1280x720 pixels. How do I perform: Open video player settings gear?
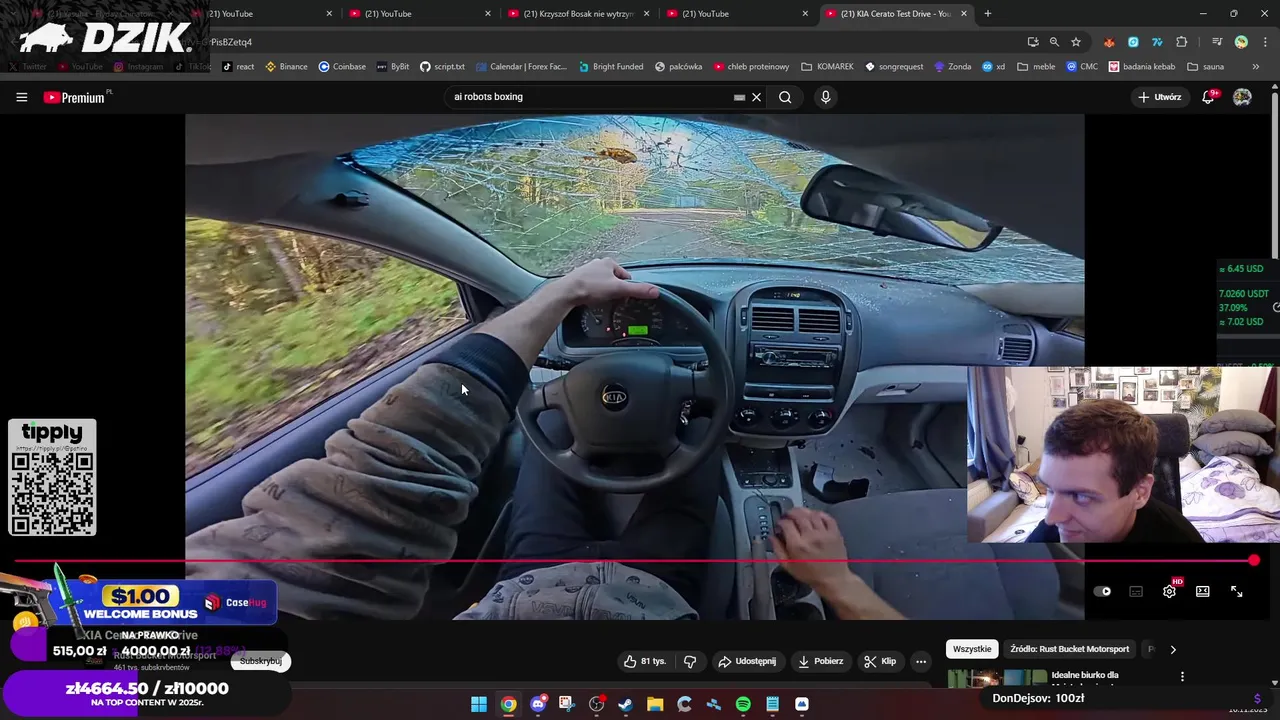pyautogui.click(x=1169, y=591)
